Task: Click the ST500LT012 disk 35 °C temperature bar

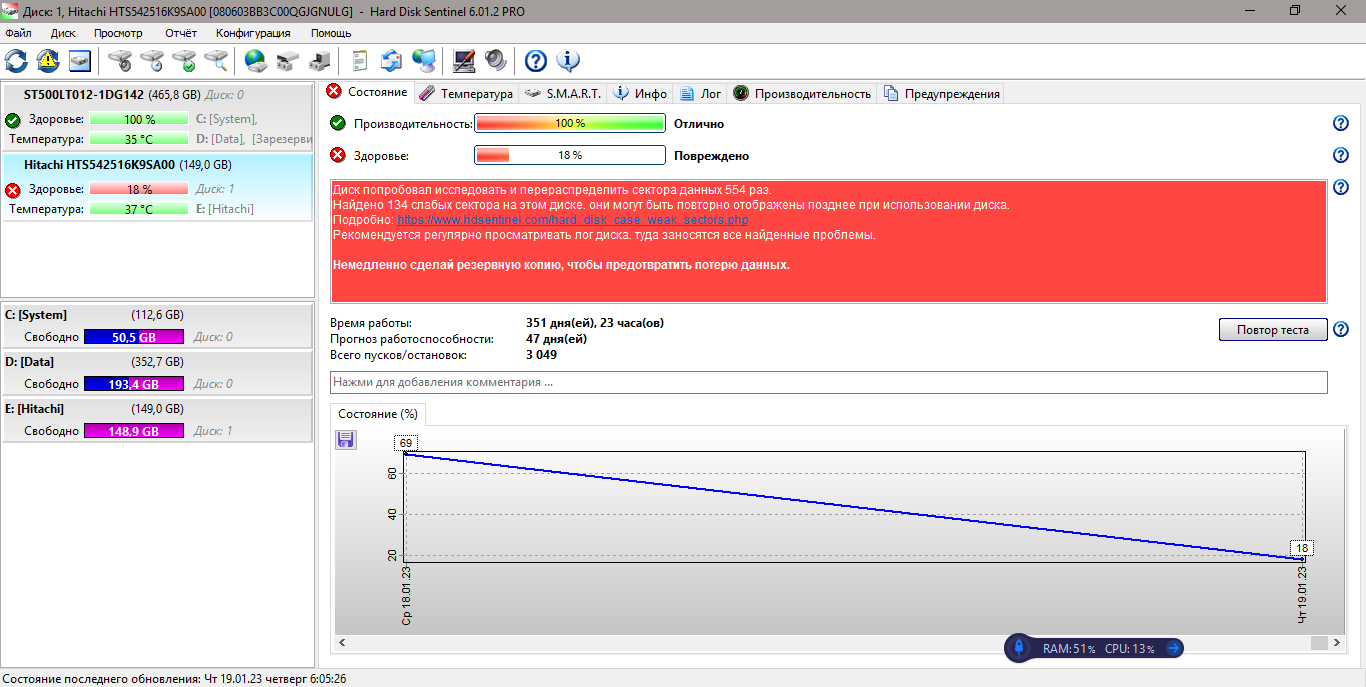Action: (x=138, y=139)
